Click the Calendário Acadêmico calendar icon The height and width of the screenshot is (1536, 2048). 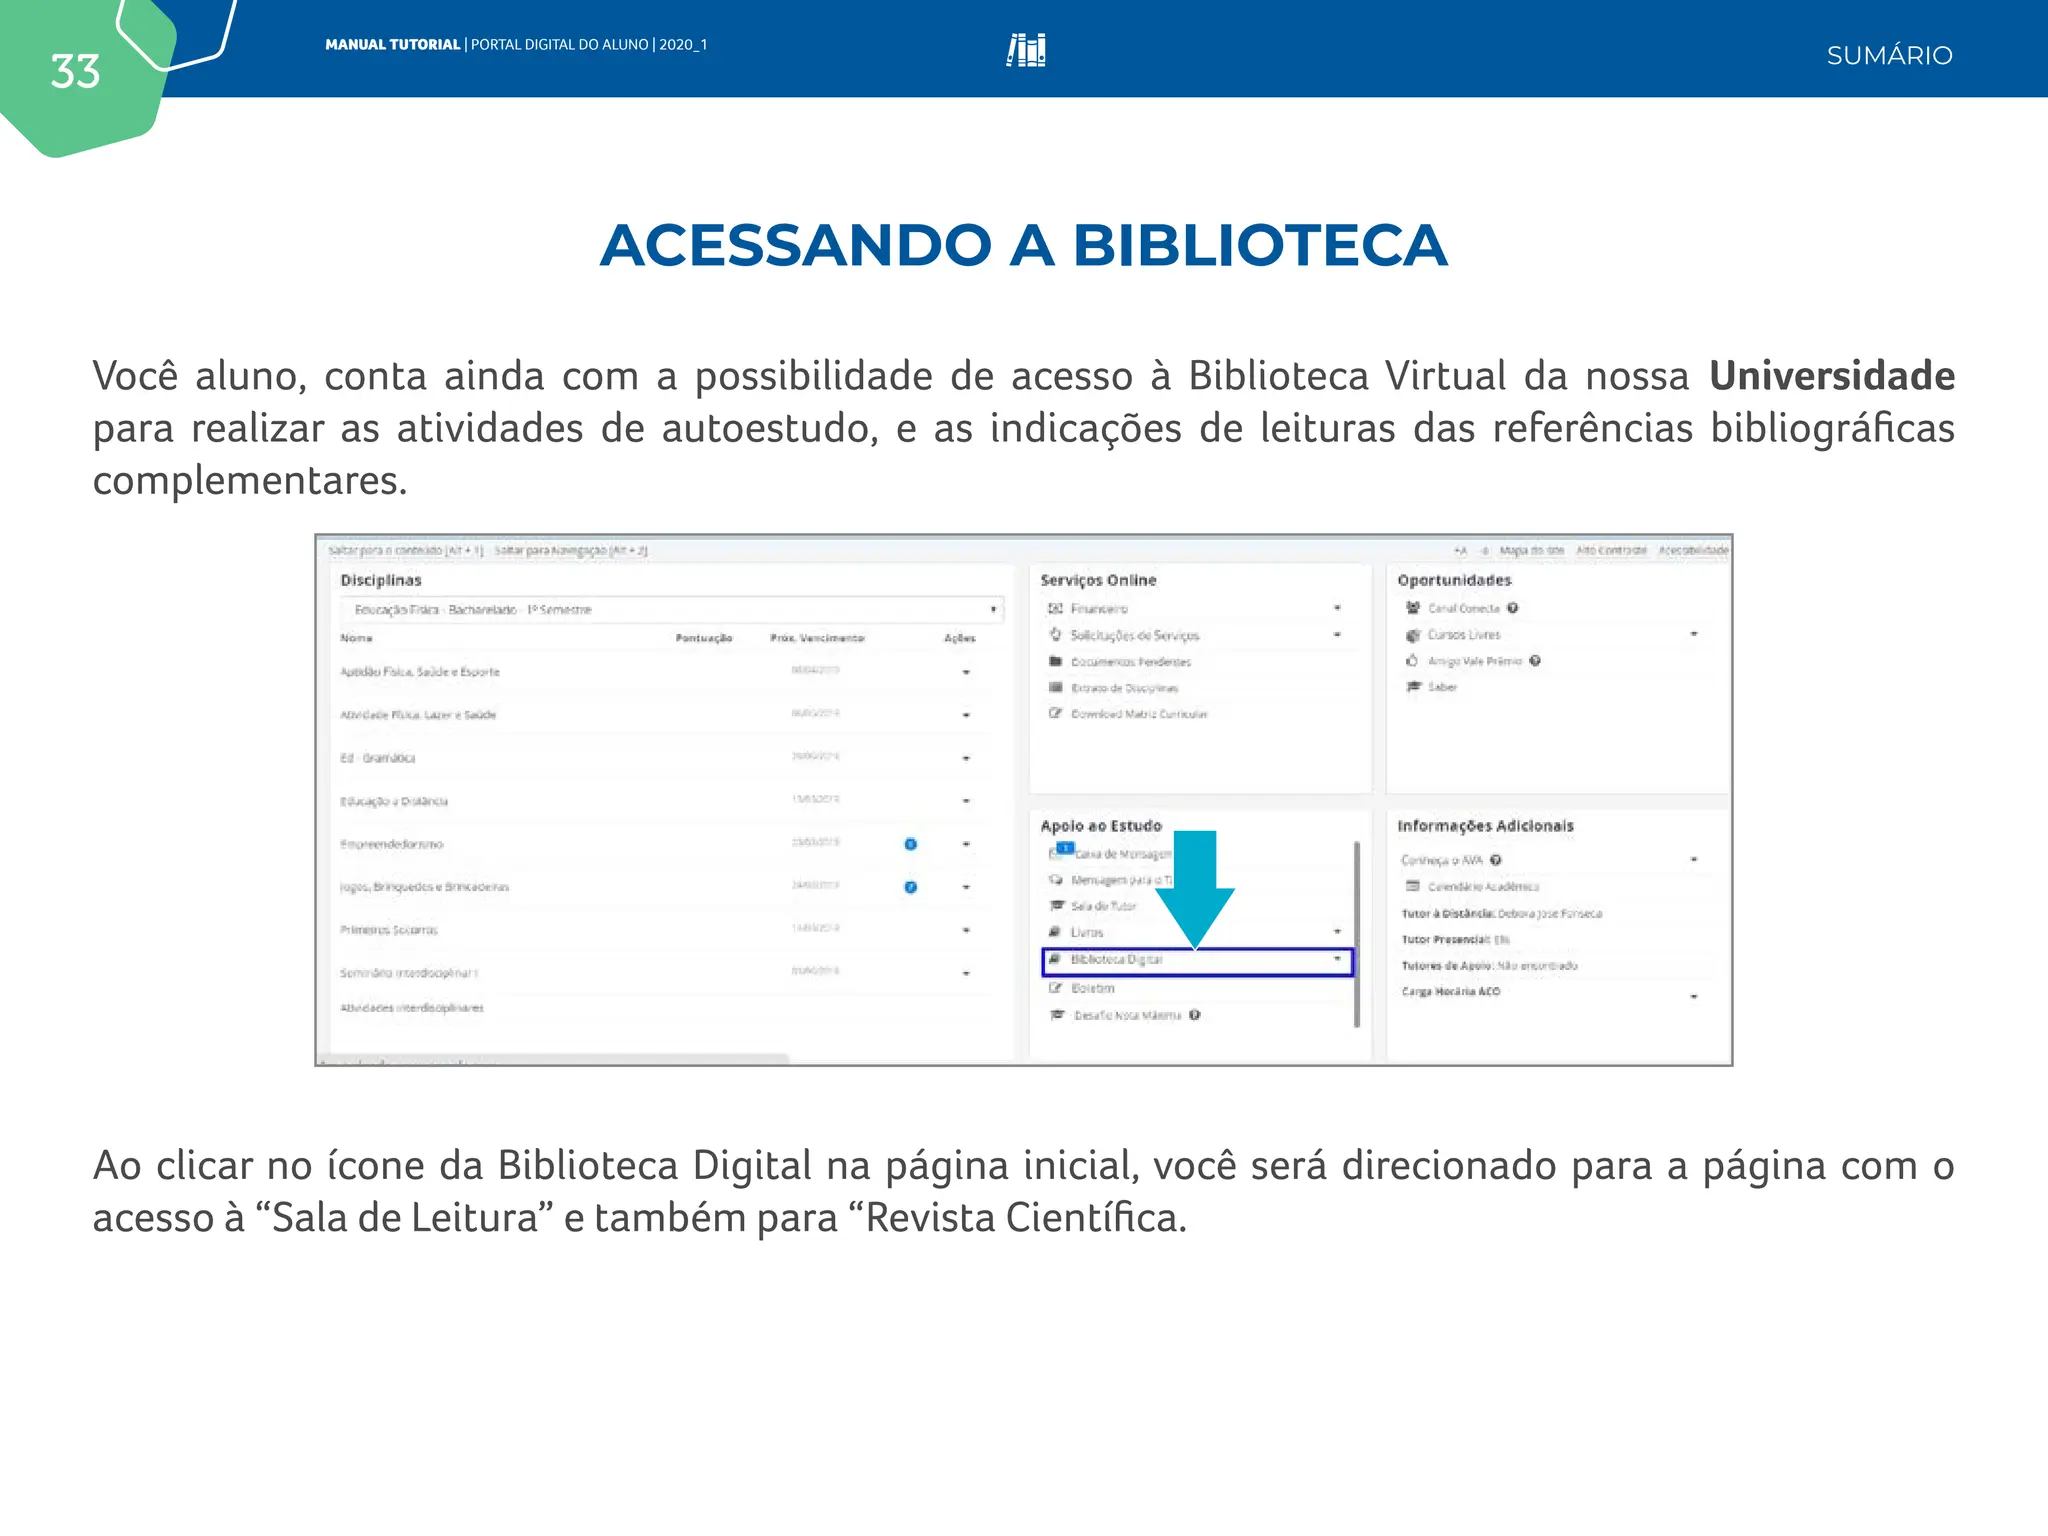click(x=1413, y=886)
